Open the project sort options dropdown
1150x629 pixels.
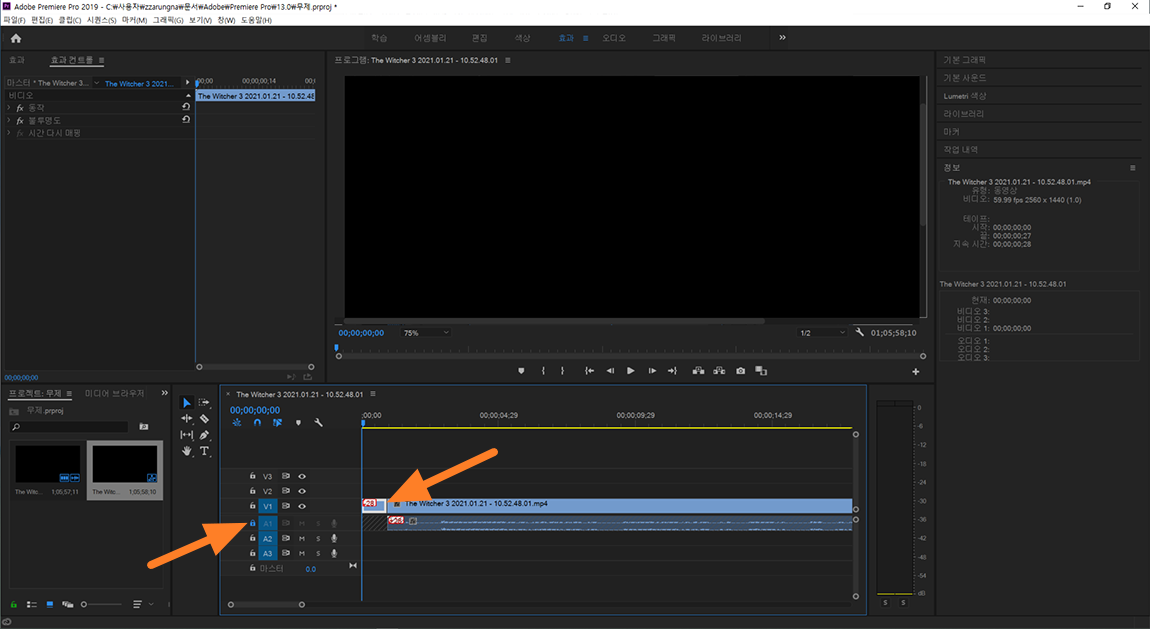(x=141, y=605)
